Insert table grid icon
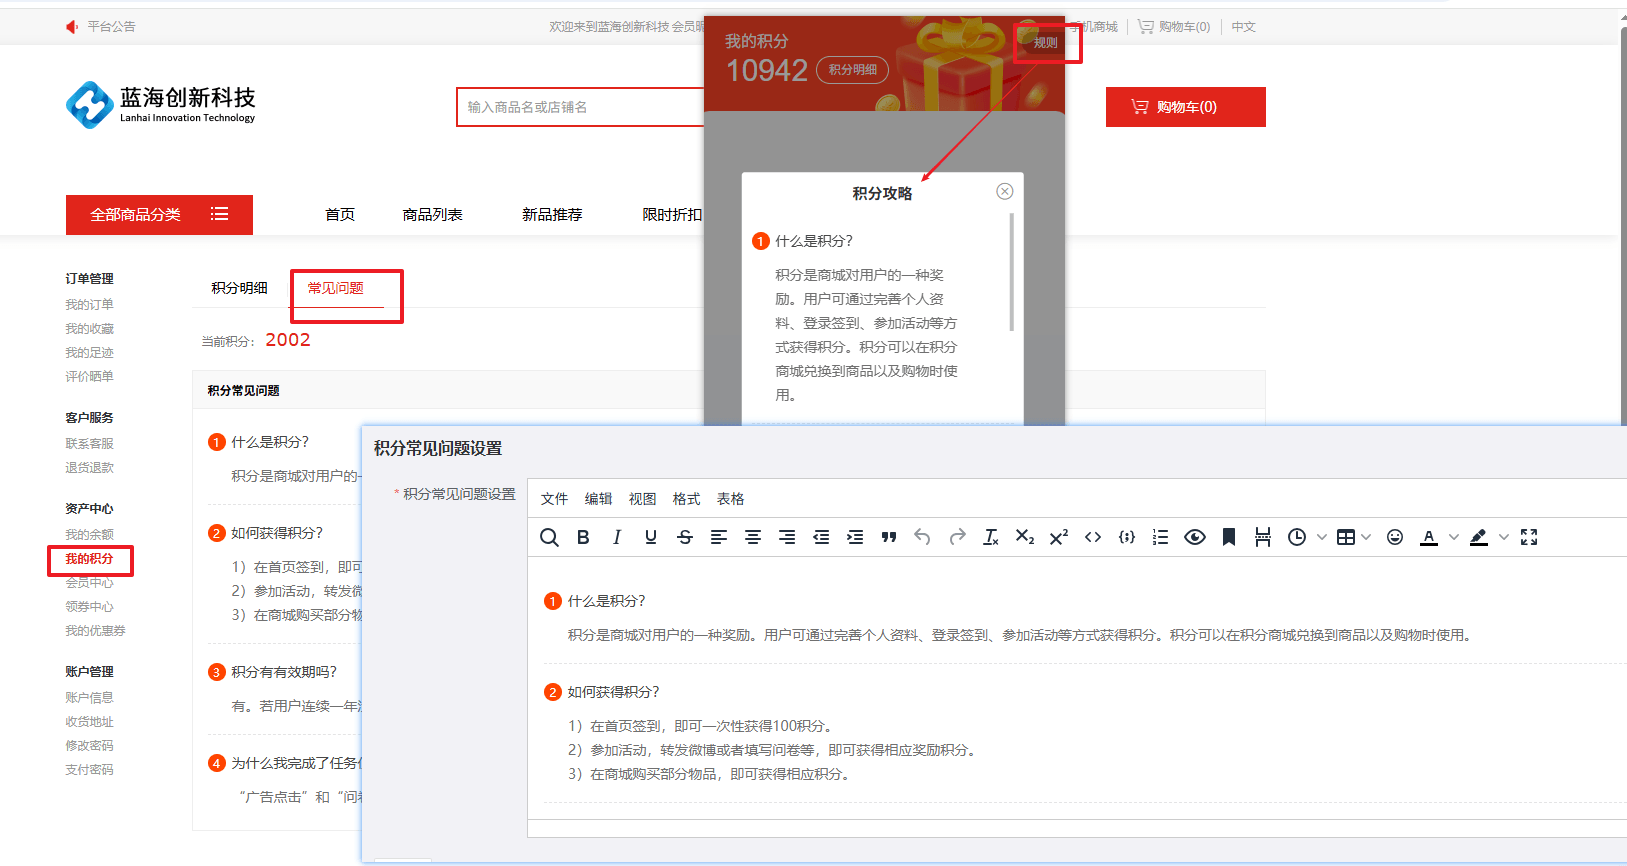Viewport: 1627px width, 866px height. pos(1346,537)
